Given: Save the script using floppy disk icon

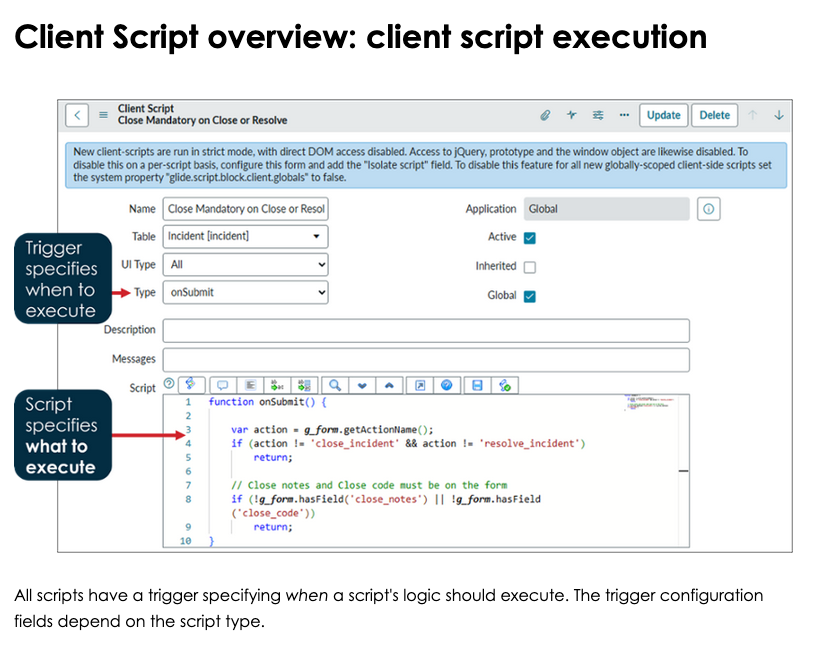Looking at the screenshot, I should (477, 385).
